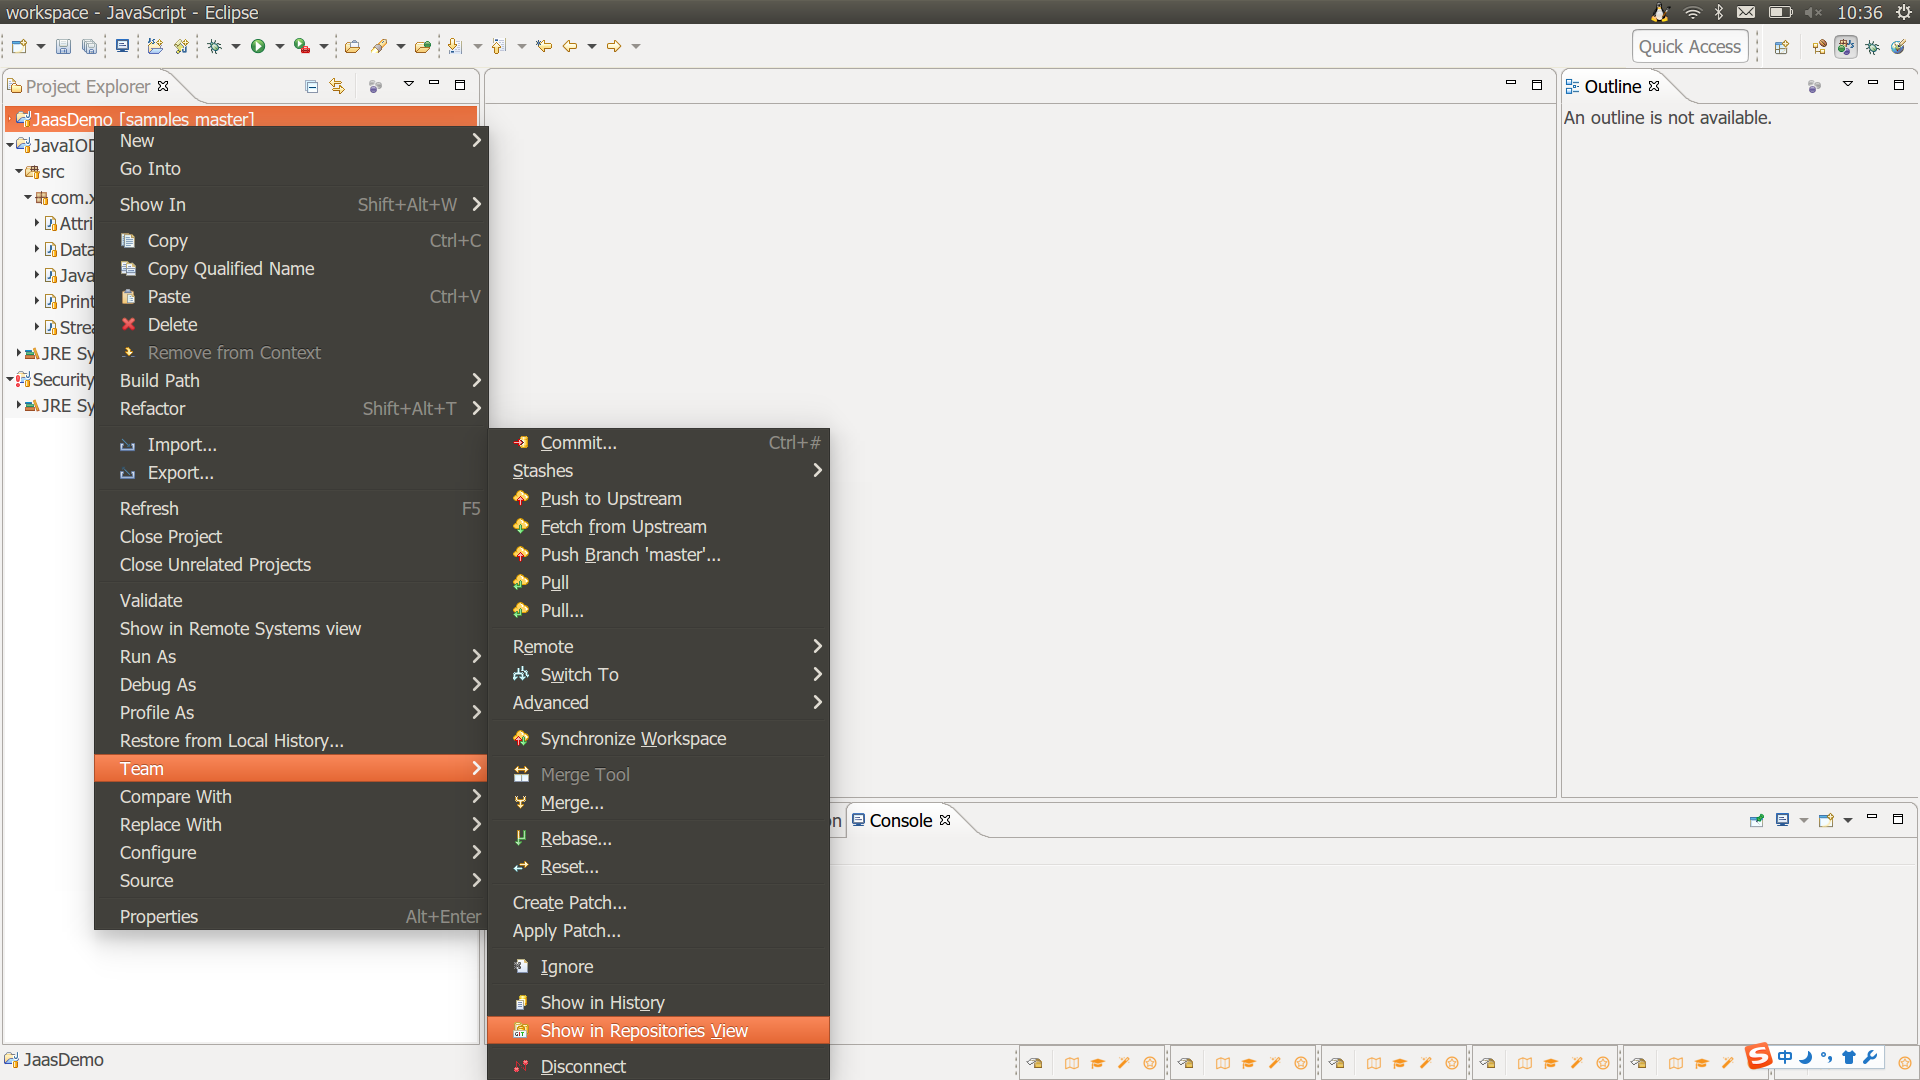Open Properties from the context menu

[291, 917]
